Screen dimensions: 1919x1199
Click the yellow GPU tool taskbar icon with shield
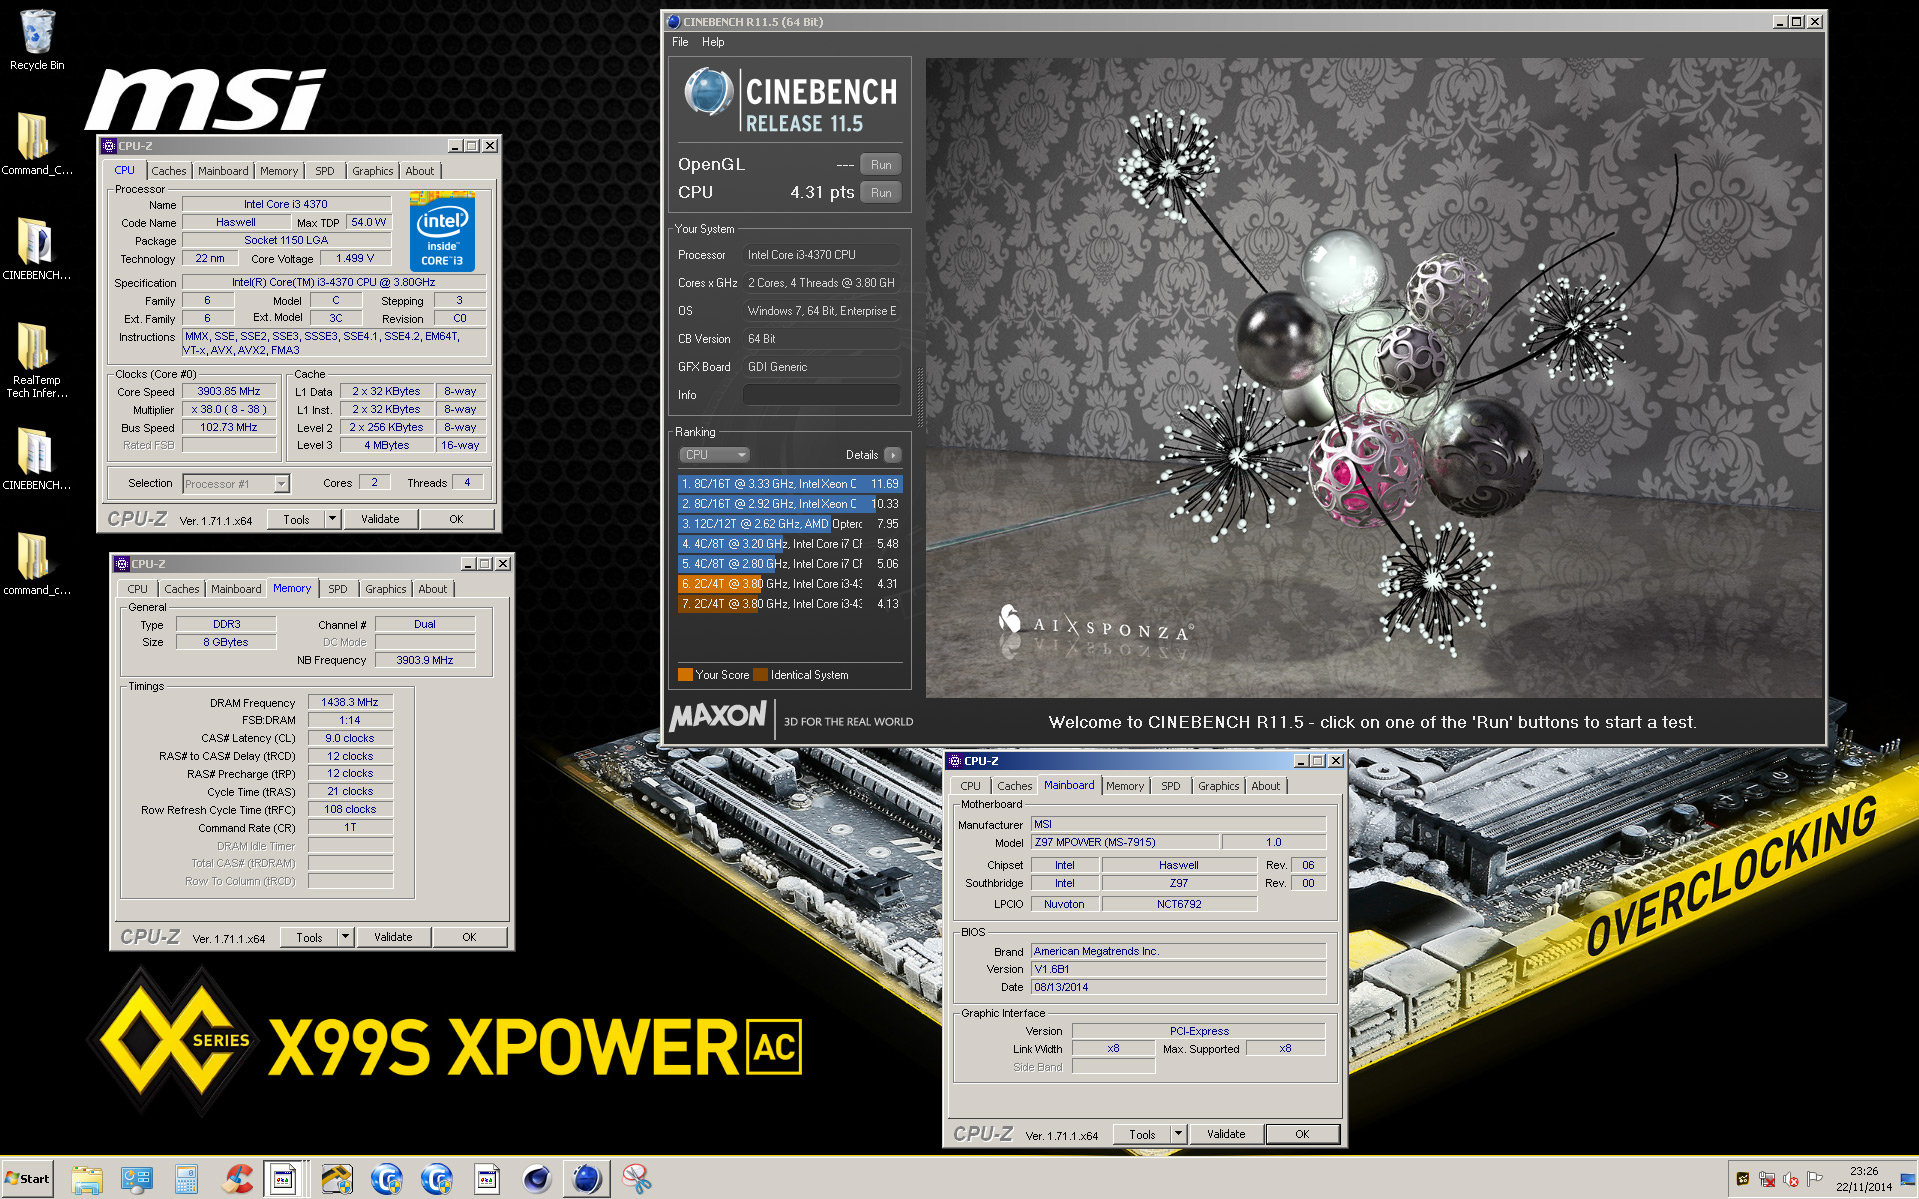[337, 1179]
